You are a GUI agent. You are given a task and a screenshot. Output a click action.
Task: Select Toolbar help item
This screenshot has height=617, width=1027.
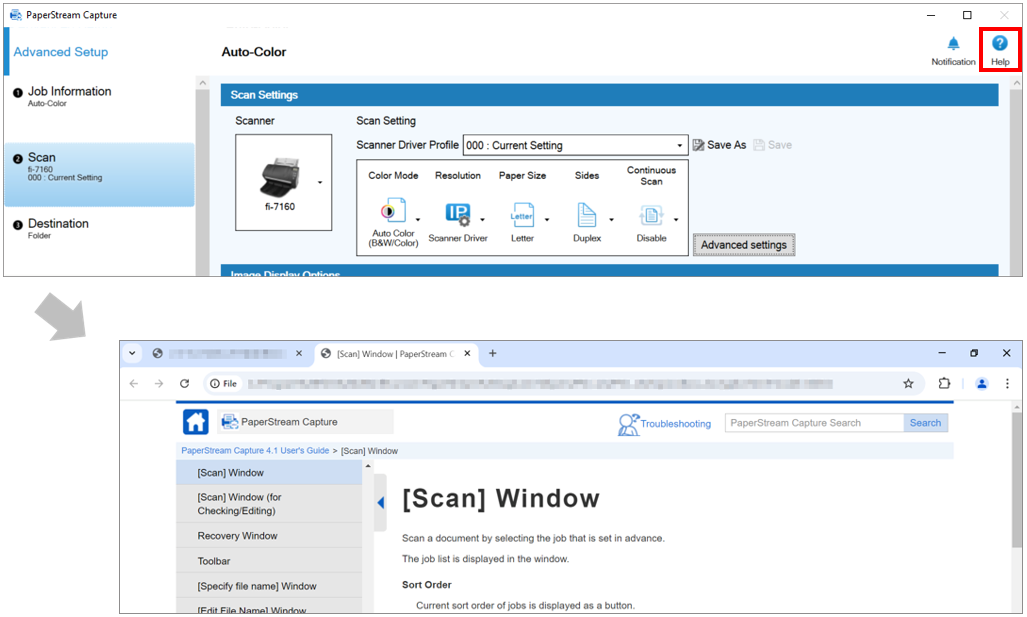pos(269,561)
